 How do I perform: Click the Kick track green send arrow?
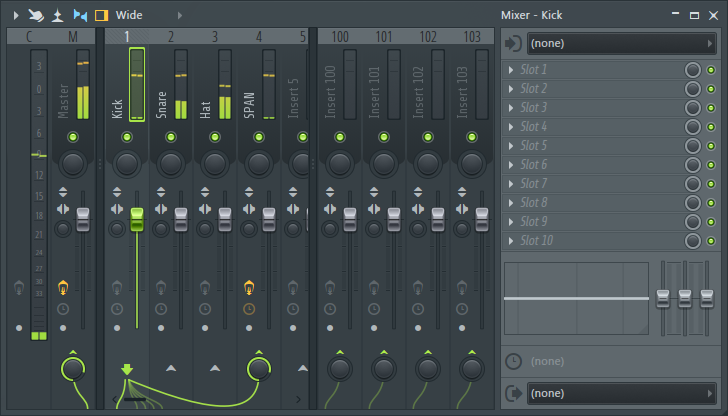click(x=127, y=369)
